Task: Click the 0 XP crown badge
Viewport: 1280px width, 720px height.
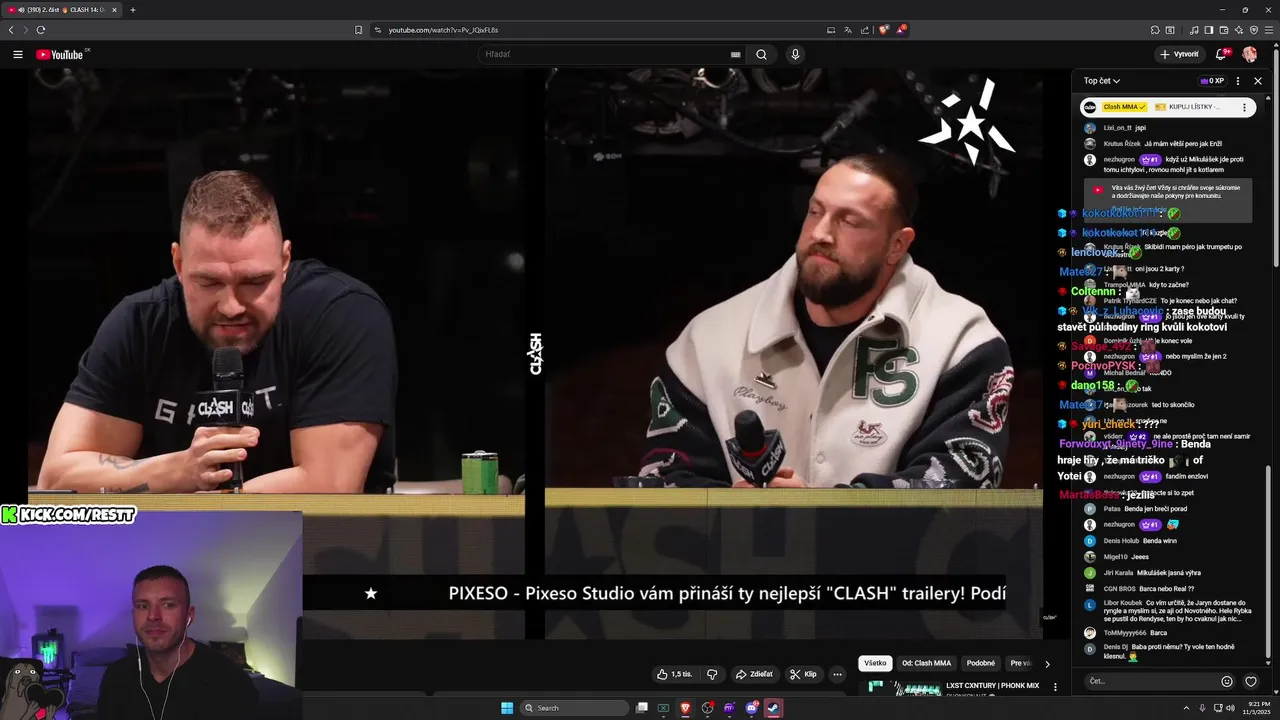Action: 1212,81
